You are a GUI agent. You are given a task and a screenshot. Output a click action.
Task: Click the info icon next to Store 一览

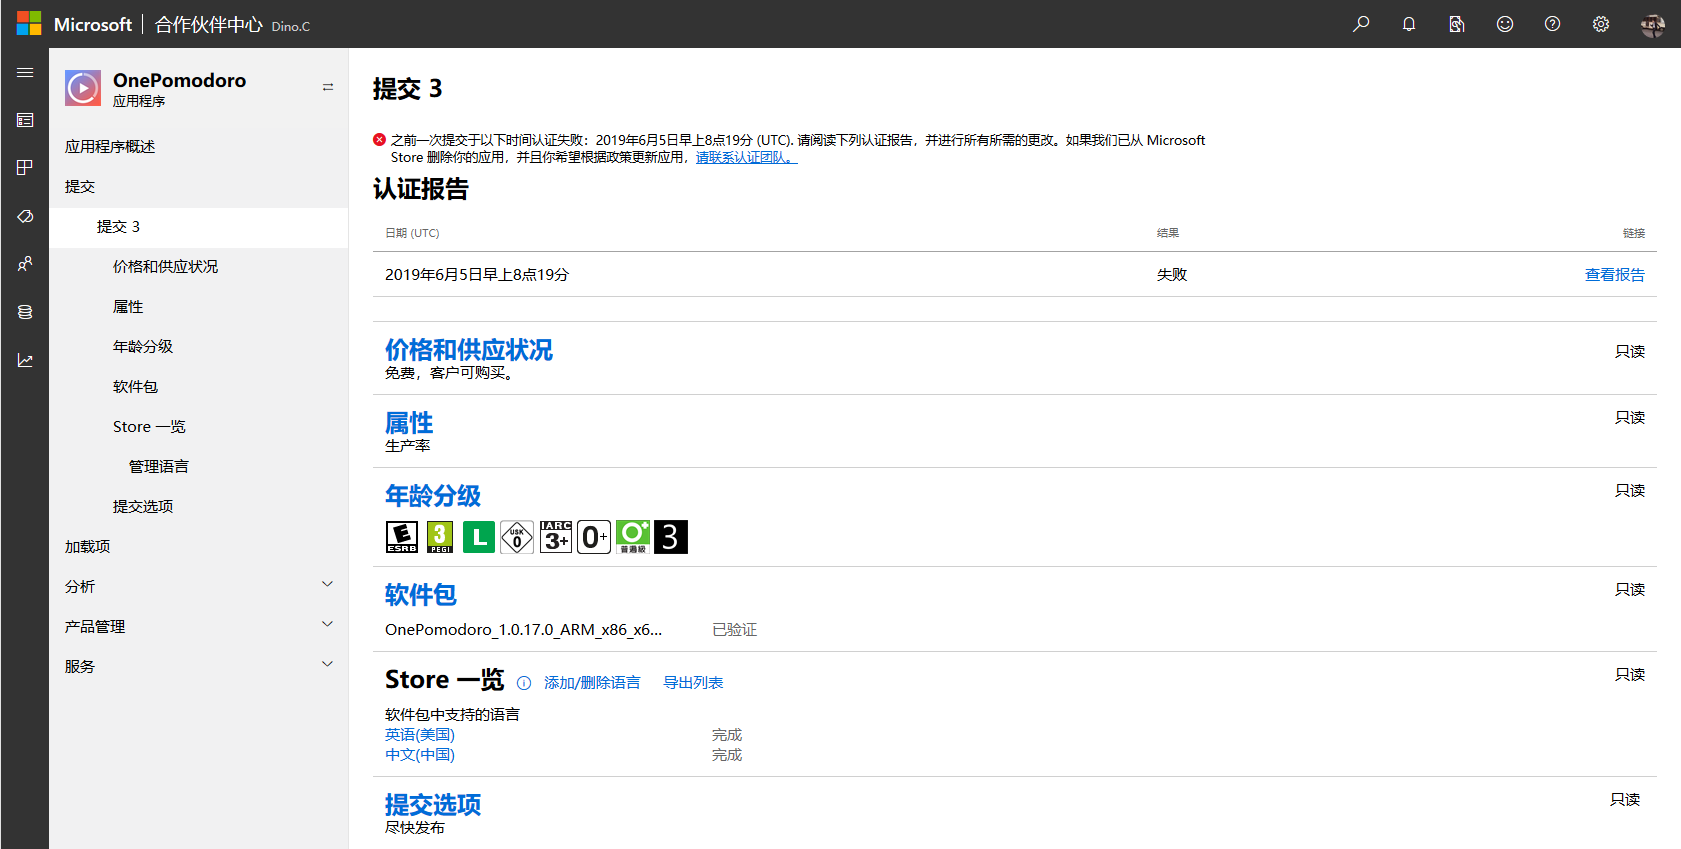[524, 683]
